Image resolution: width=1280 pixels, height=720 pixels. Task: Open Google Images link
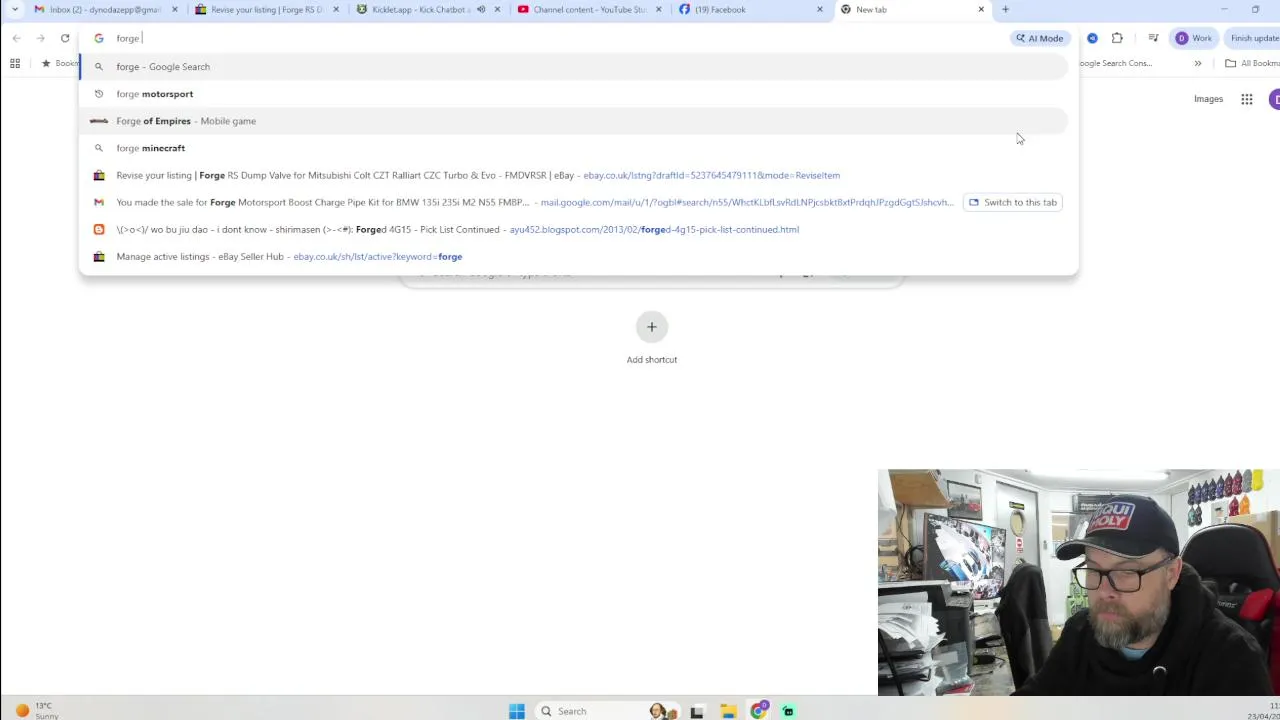tap(1208, 99)
